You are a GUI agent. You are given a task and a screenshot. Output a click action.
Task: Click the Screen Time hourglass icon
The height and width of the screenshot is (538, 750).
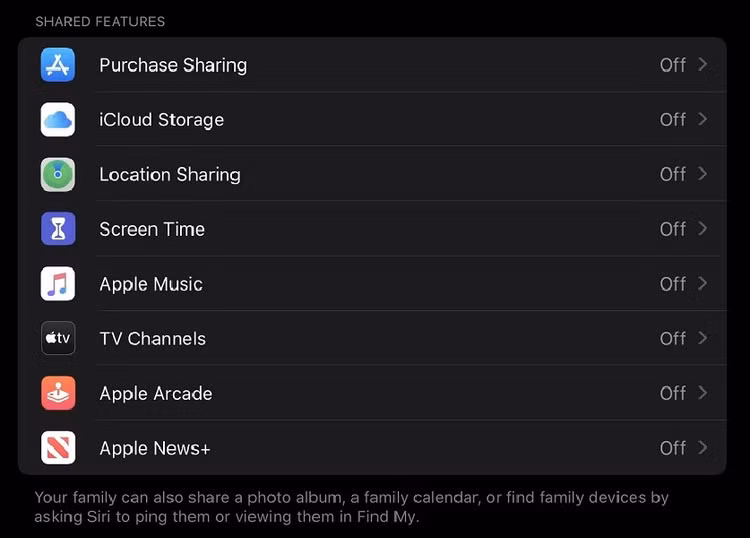[x=58, y=229]
